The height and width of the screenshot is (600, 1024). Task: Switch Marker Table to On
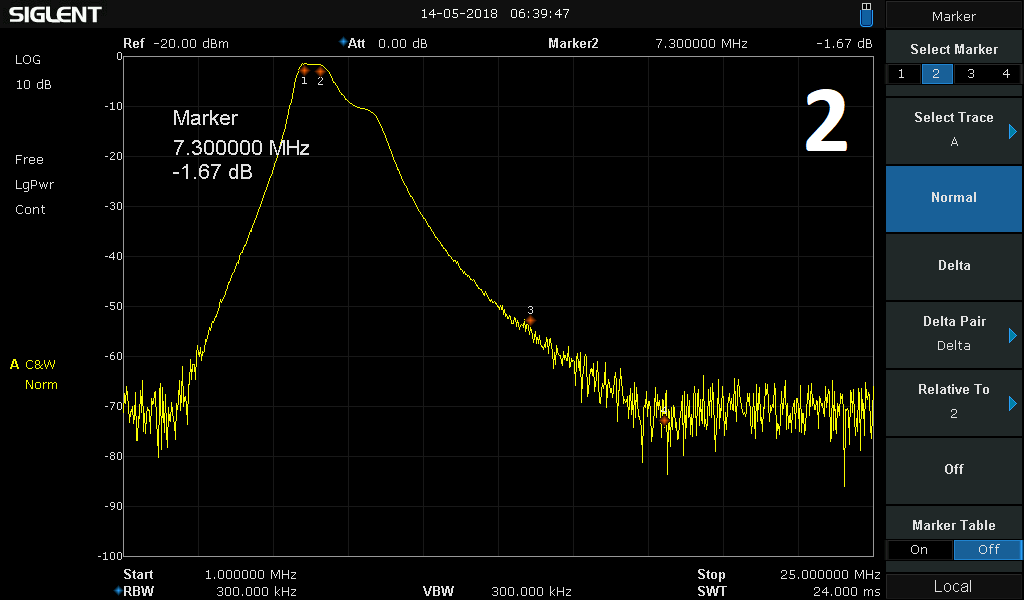point(919,550)
